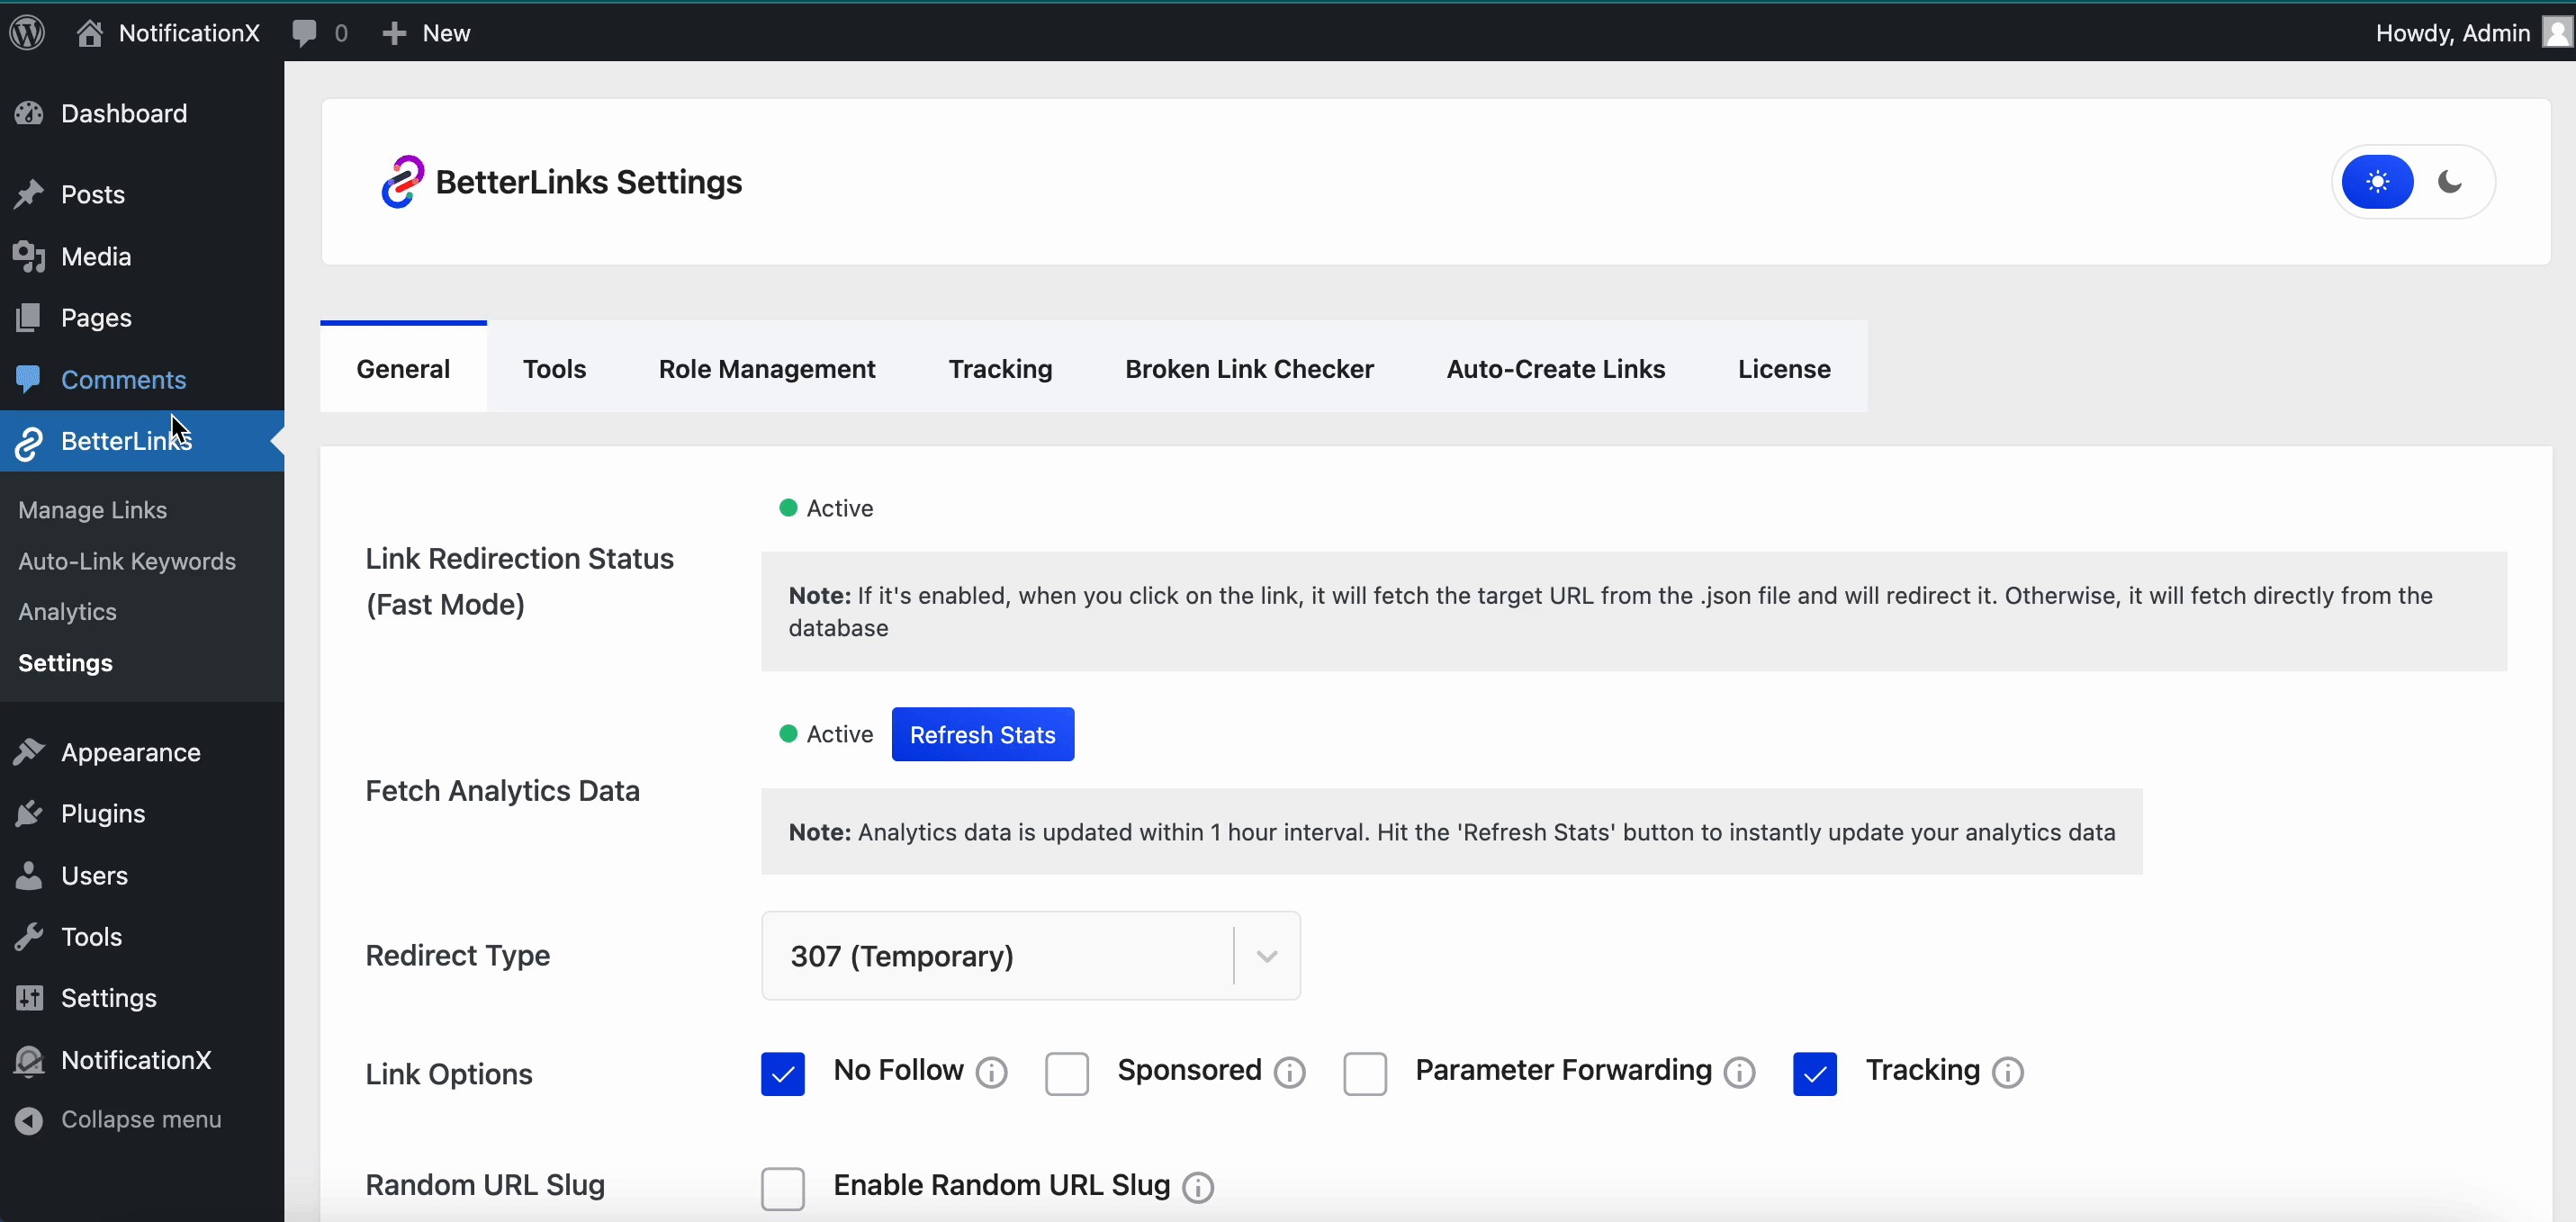Switch to dark mode with moon icon
The height and width of the screenshot is (1222, 2576).
coord(2451,181)
